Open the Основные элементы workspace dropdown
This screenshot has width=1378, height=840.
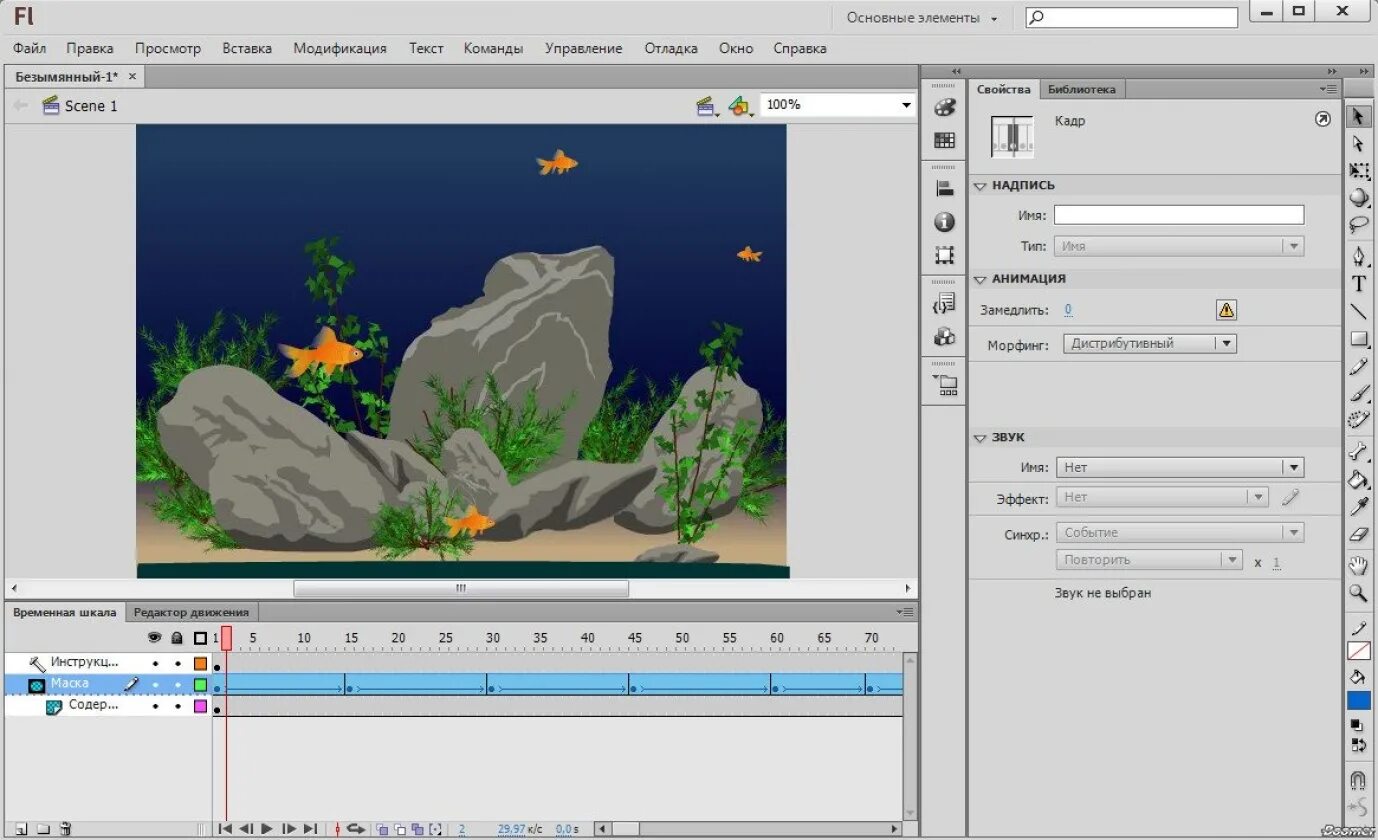click(x=921, y=18)
